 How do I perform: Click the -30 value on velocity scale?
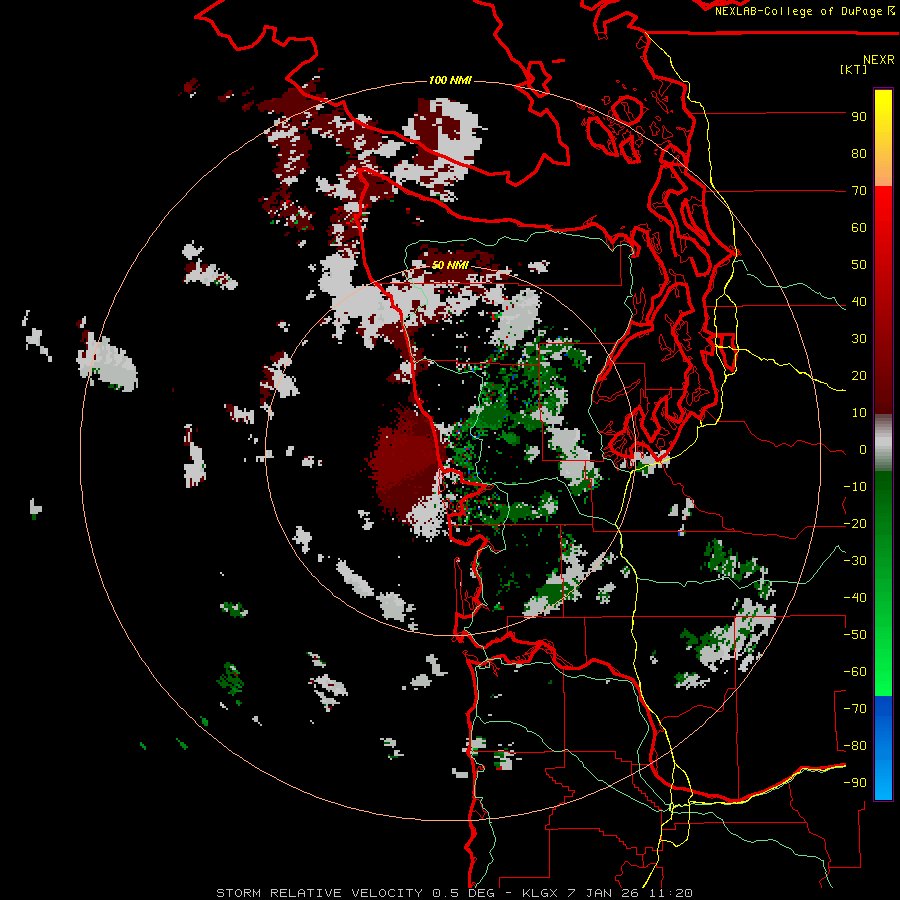tap(855, 561)
